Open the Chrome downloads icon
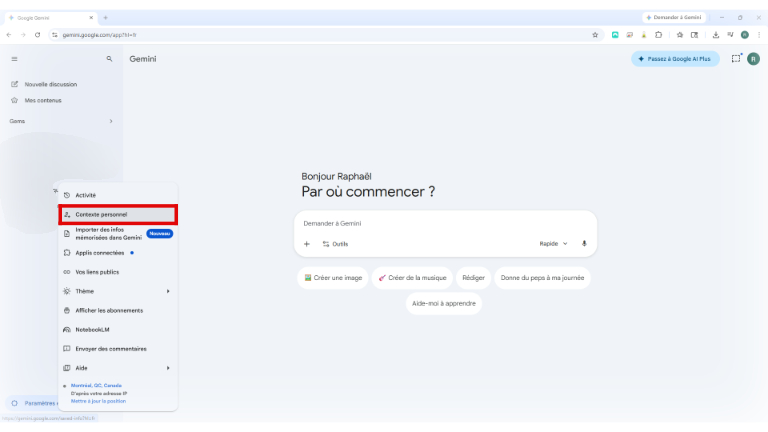 tap(716, 34)
